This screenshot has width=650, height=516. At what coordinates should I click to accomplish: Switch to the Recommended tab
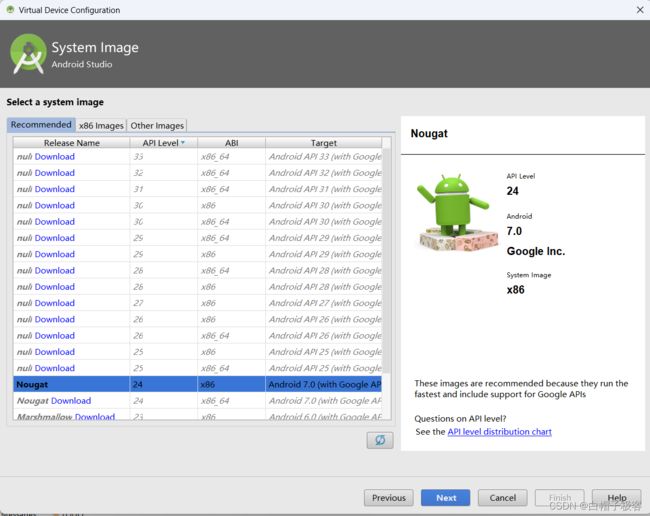[x=41, y=125]
